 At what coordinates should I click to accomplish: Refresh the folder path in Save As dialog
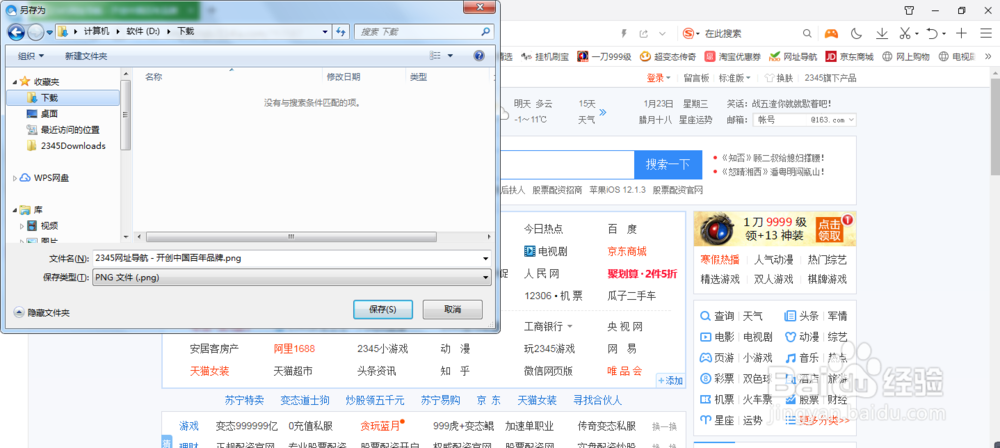tap(341, 31)
